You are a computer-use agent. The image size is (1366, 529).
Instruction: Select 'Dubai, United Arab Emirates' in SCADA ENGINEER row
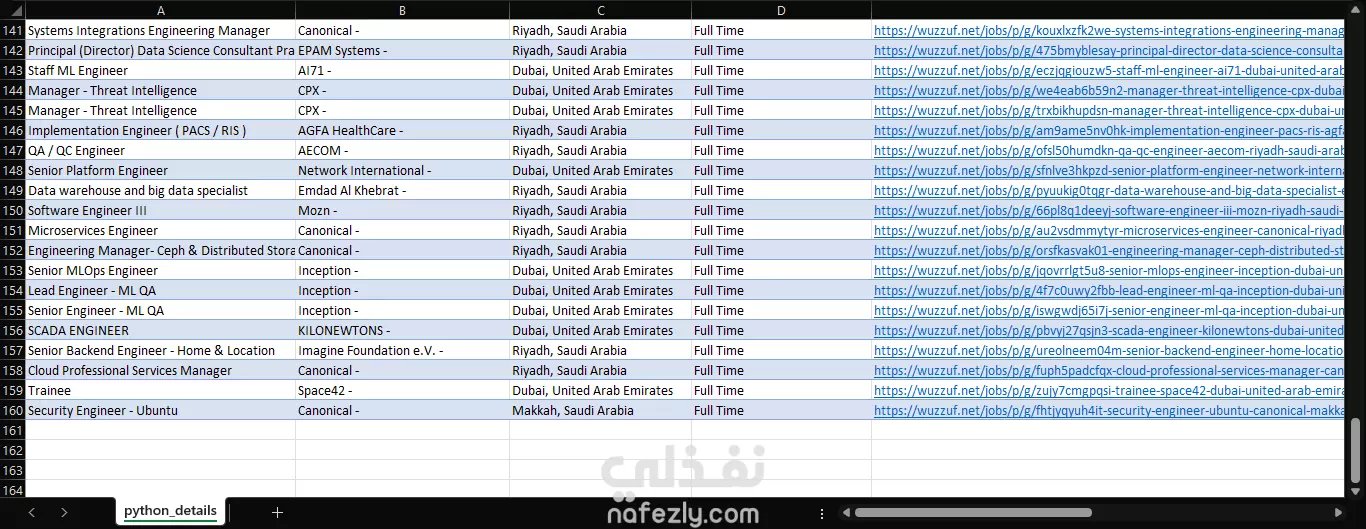[601, 330]
